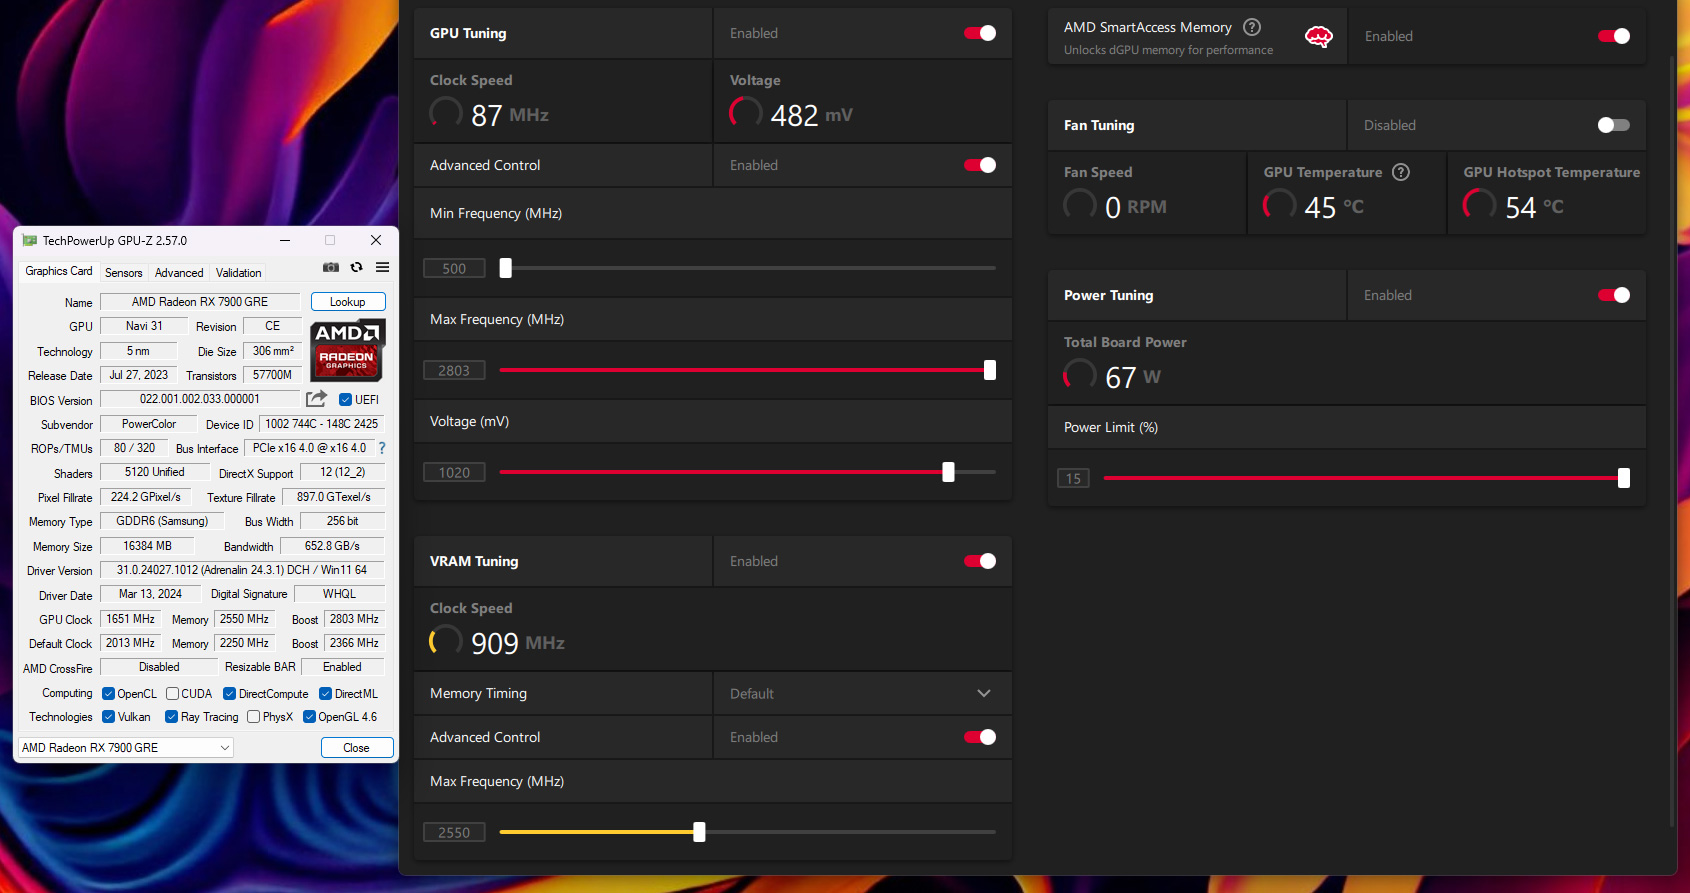Click the Driver Version field in GPU-Z
1690x893 pixels.
coord(242,570)
